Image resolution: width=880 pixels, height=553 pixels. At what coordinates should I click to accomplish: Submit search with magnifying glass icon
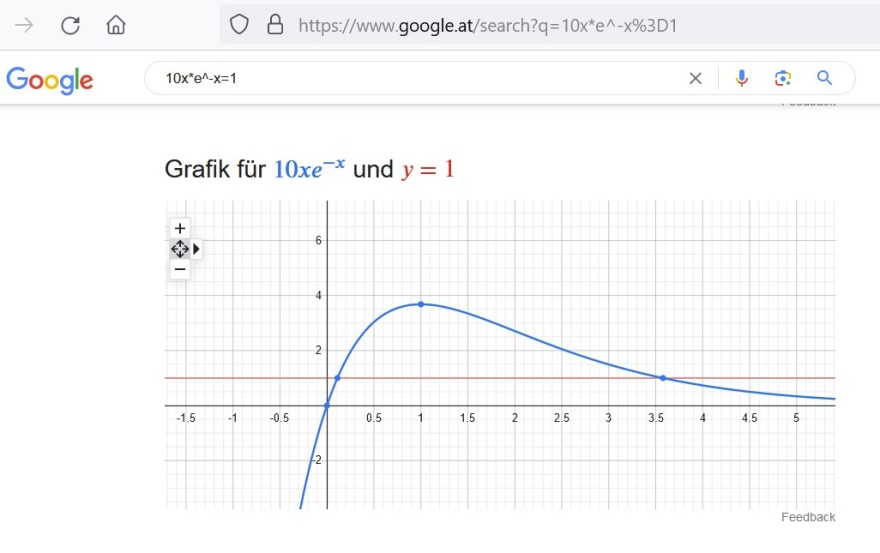[x=824, y=78]
